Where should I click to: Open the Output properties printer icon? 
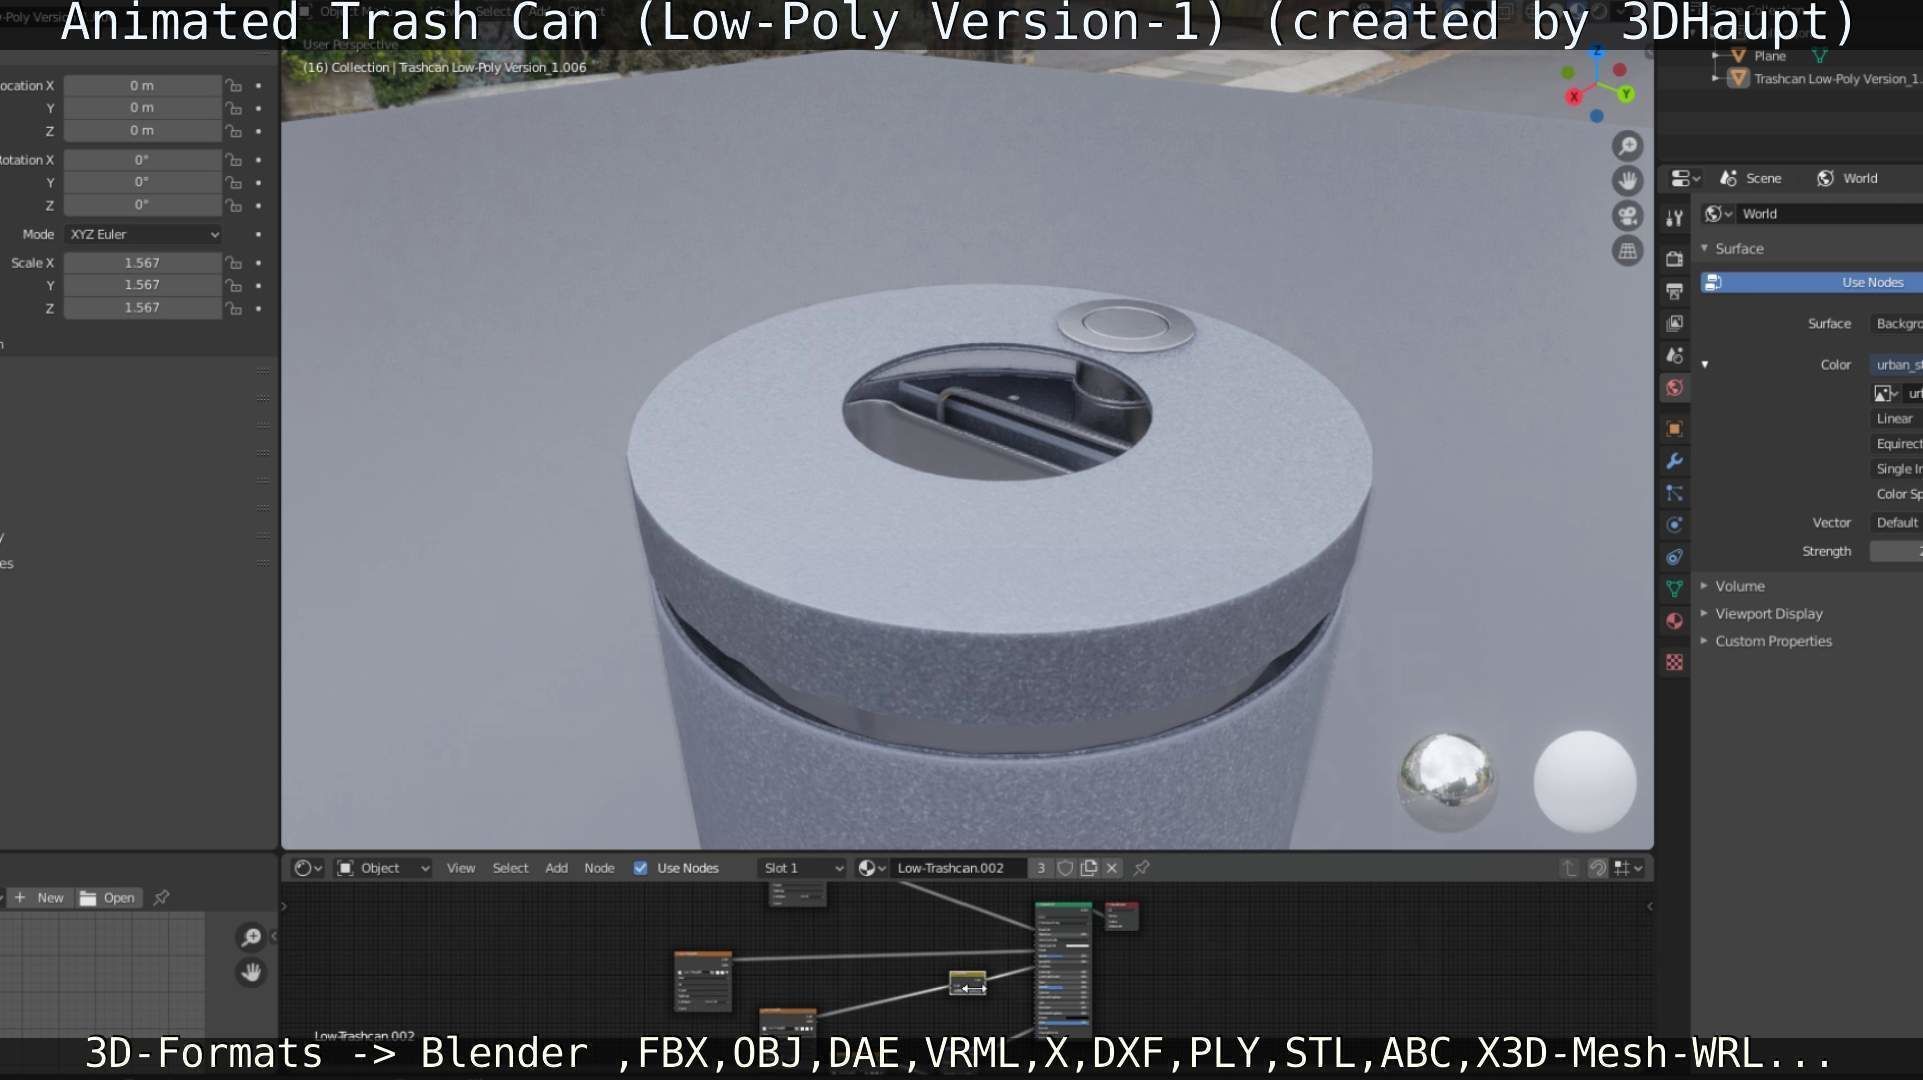coord(1674,291)
